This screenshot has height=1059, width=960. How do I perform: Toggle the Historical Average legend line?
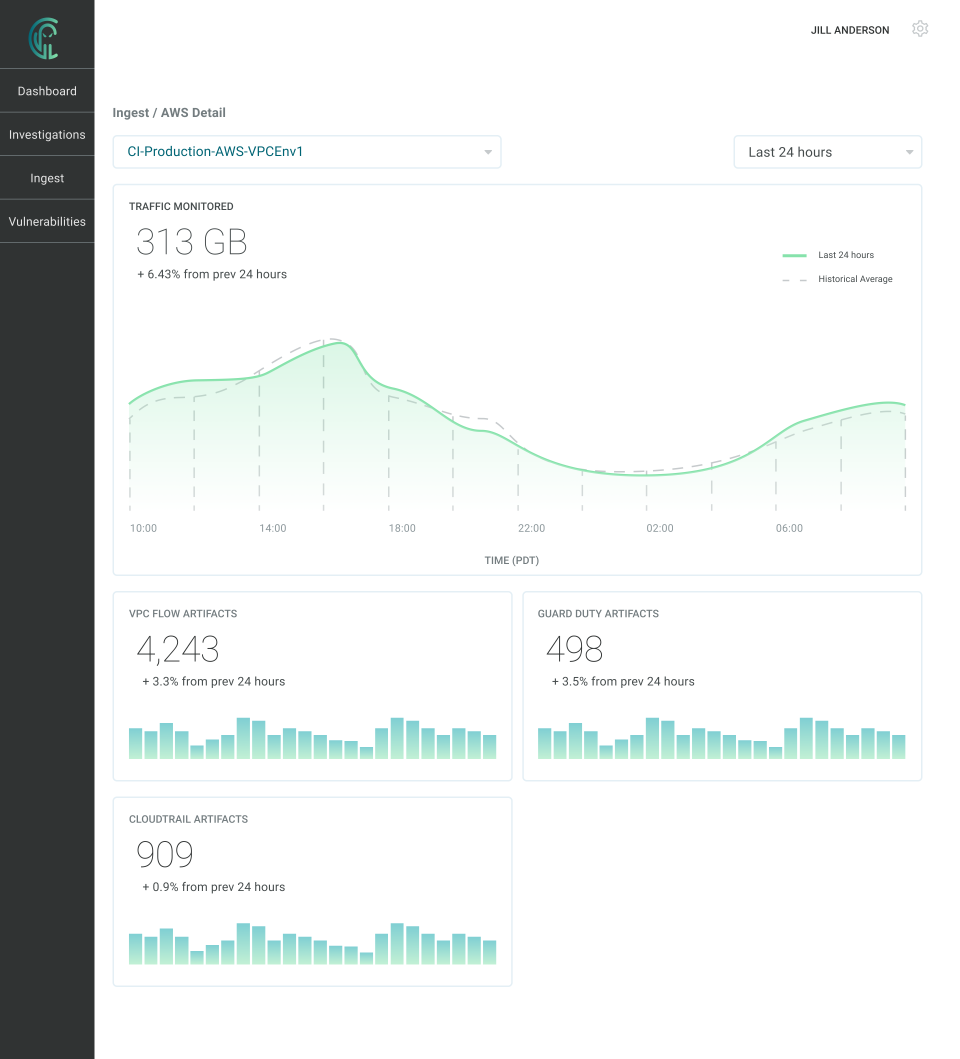coord(794,279)
